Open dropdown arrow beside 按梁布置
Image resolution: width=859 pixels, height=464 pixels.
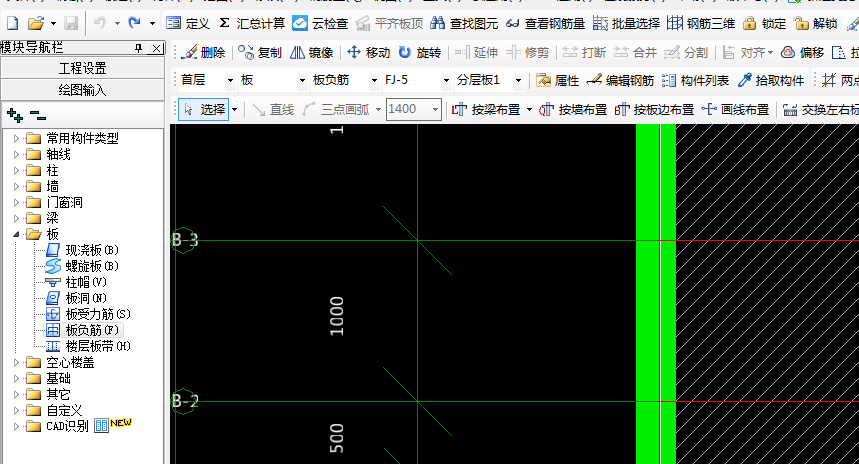point(529,110)
